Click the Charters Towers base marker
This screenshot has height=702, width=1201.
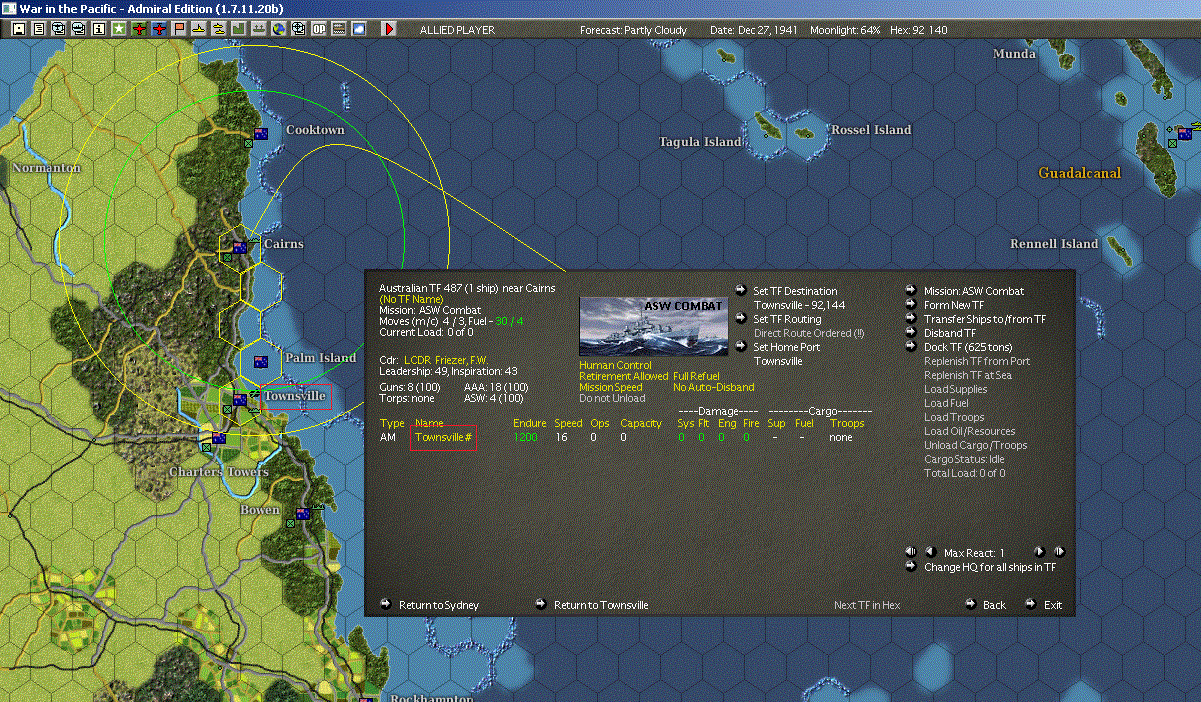[x=217, y=438]
